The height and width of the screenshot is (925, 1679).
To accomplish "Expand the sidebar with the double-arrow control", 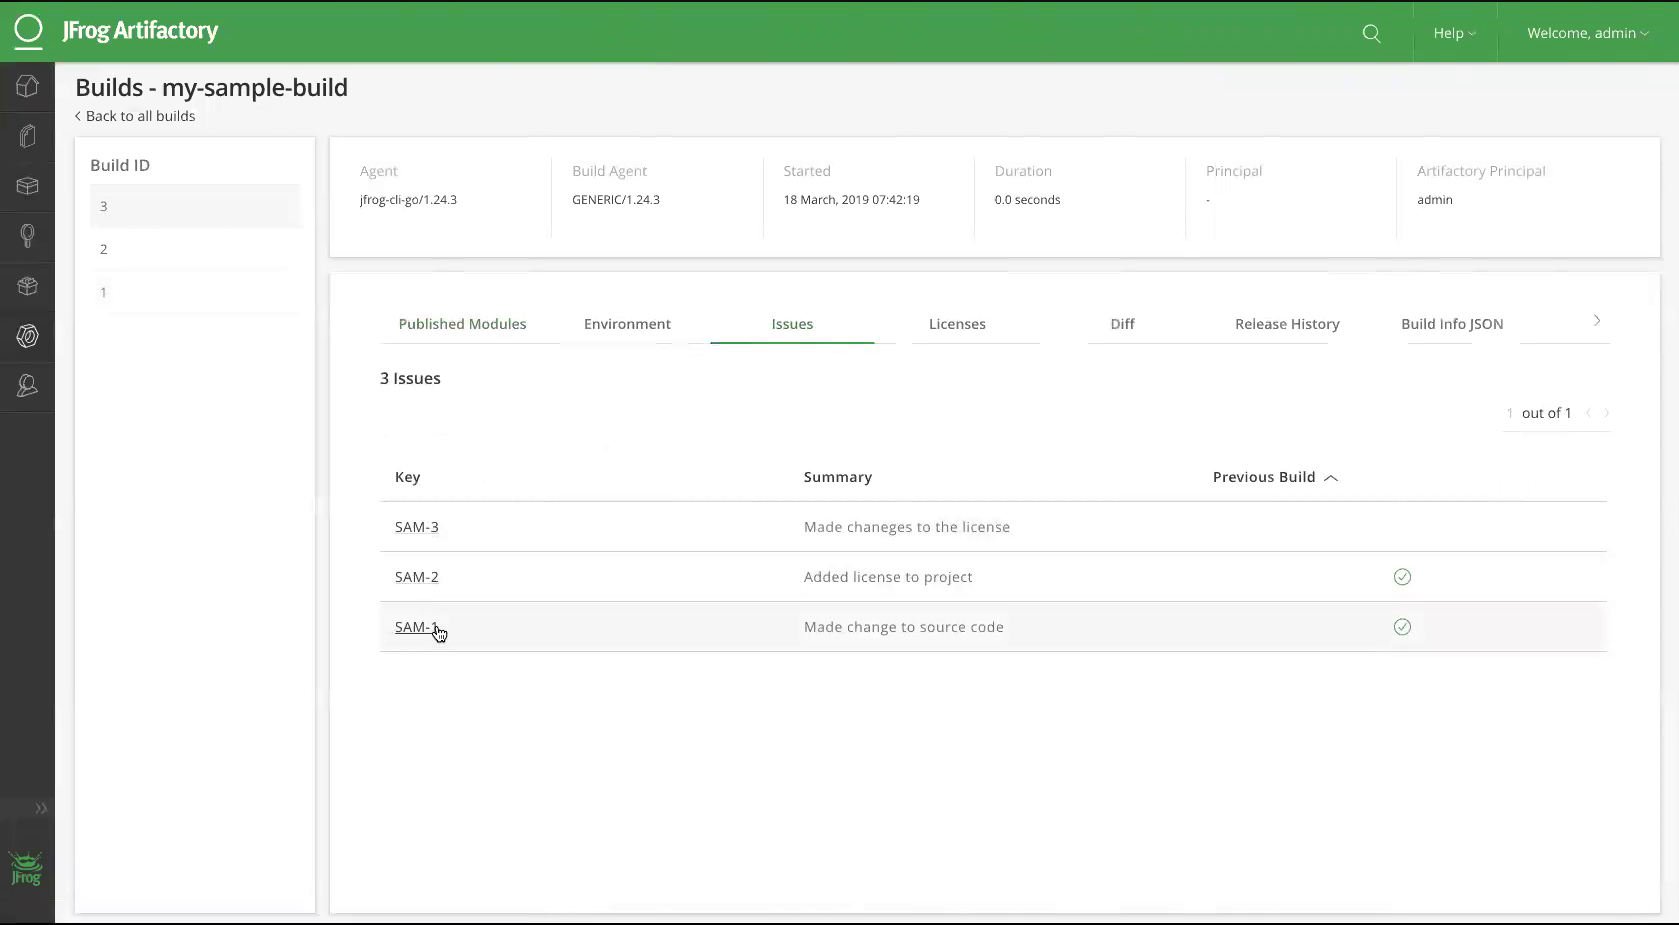I will (x=41, y=809).
